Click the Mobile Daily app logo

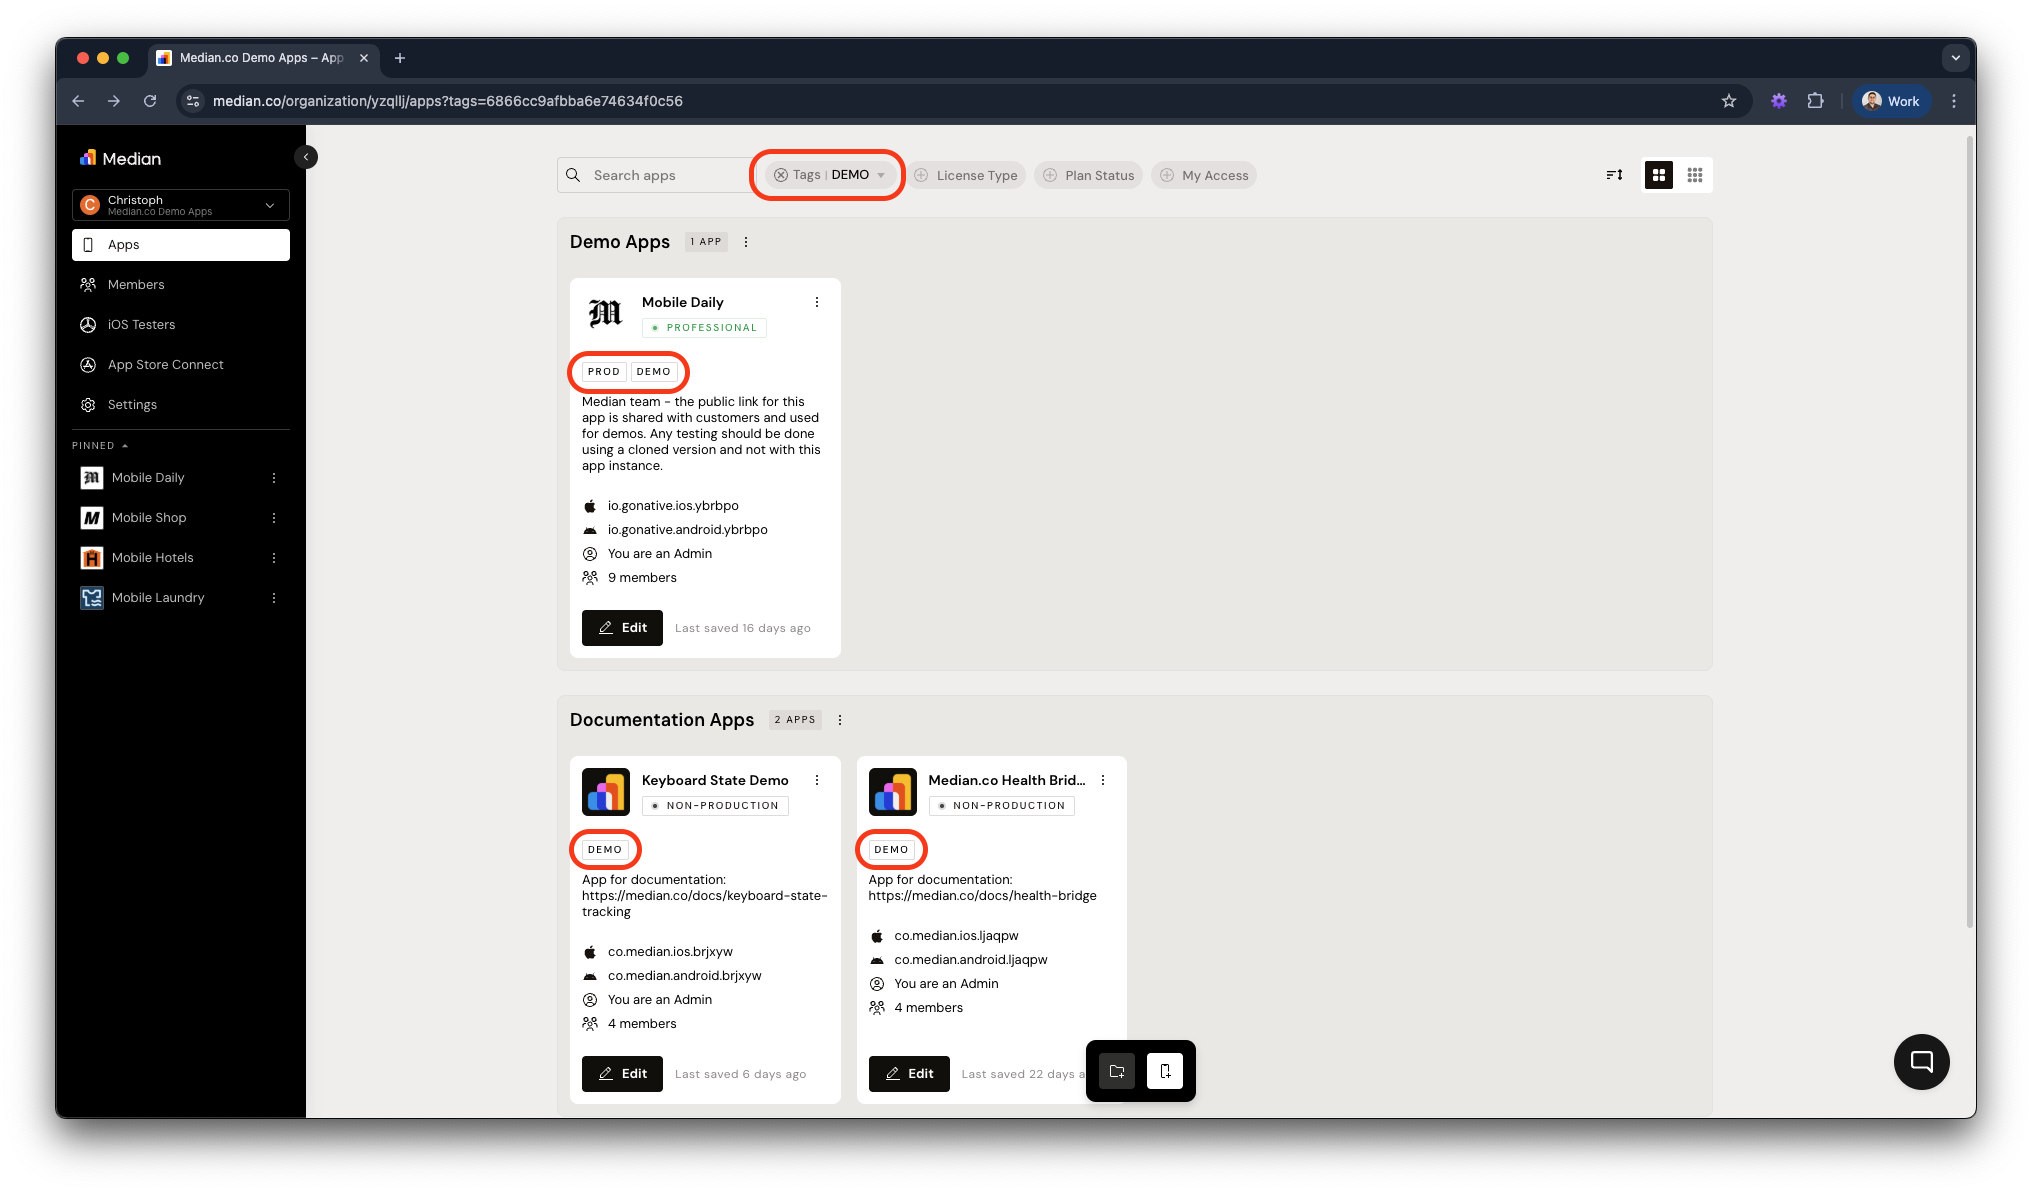[606, 314]
